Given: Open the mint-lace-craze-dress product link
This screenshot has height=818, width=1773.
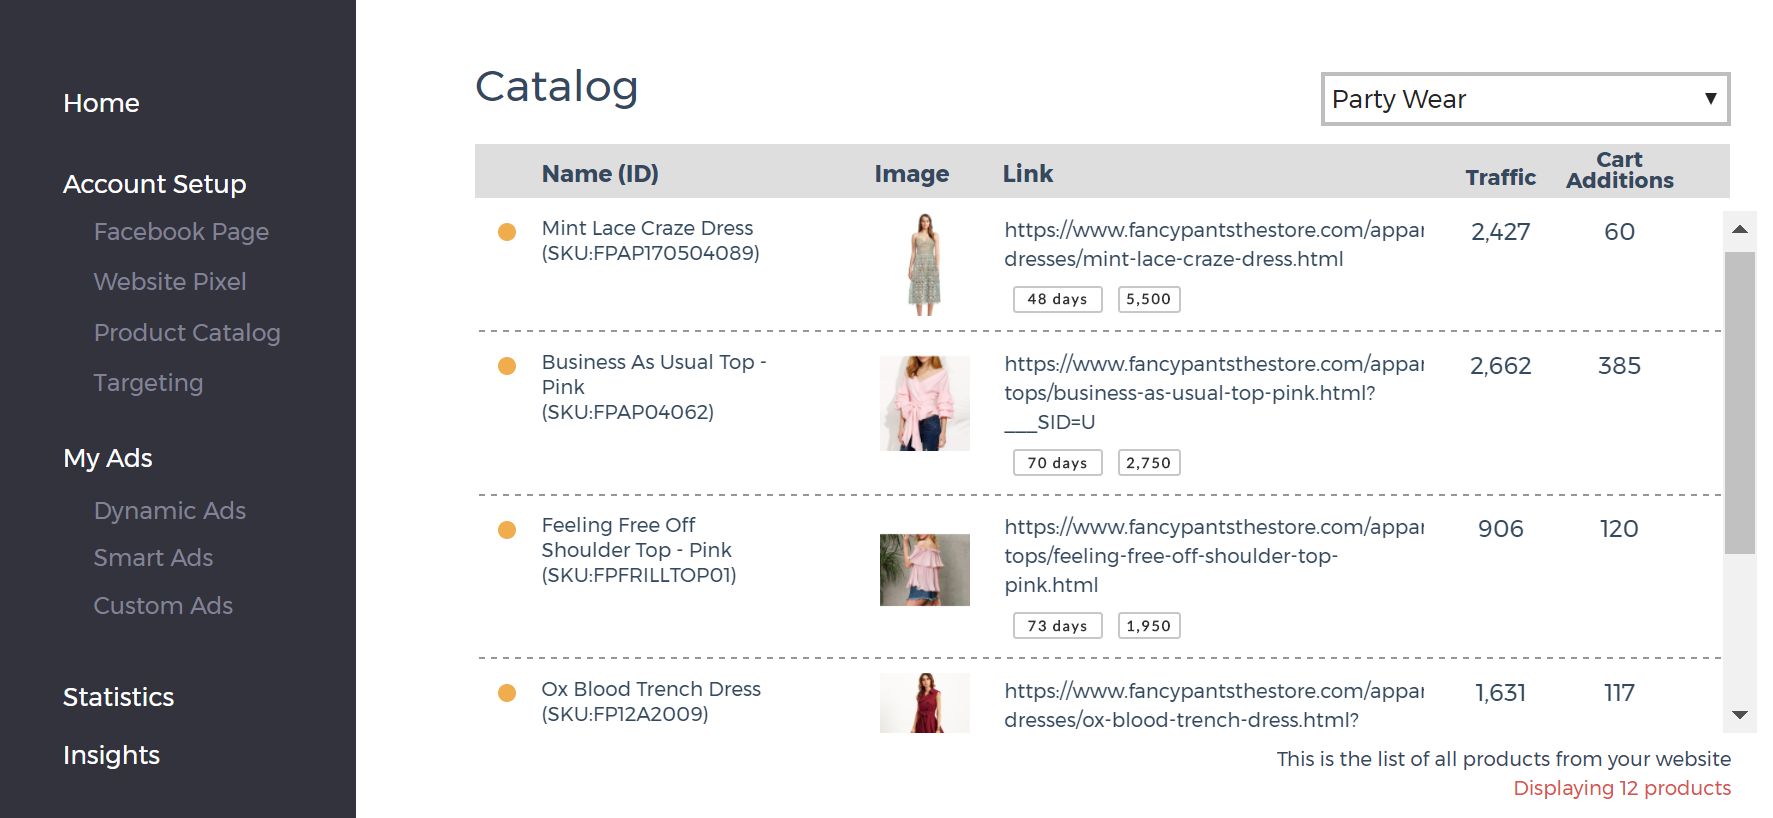Looking at the screenshot, I should [1213, 245].
